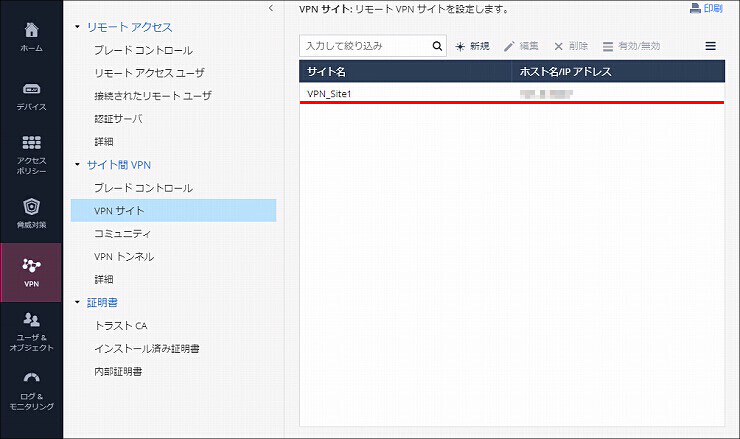The height and width of the screenshot is (439, 740).
Task: Open ブレード コントロール under リモート アクセス
Action: [x=143, y=50]
